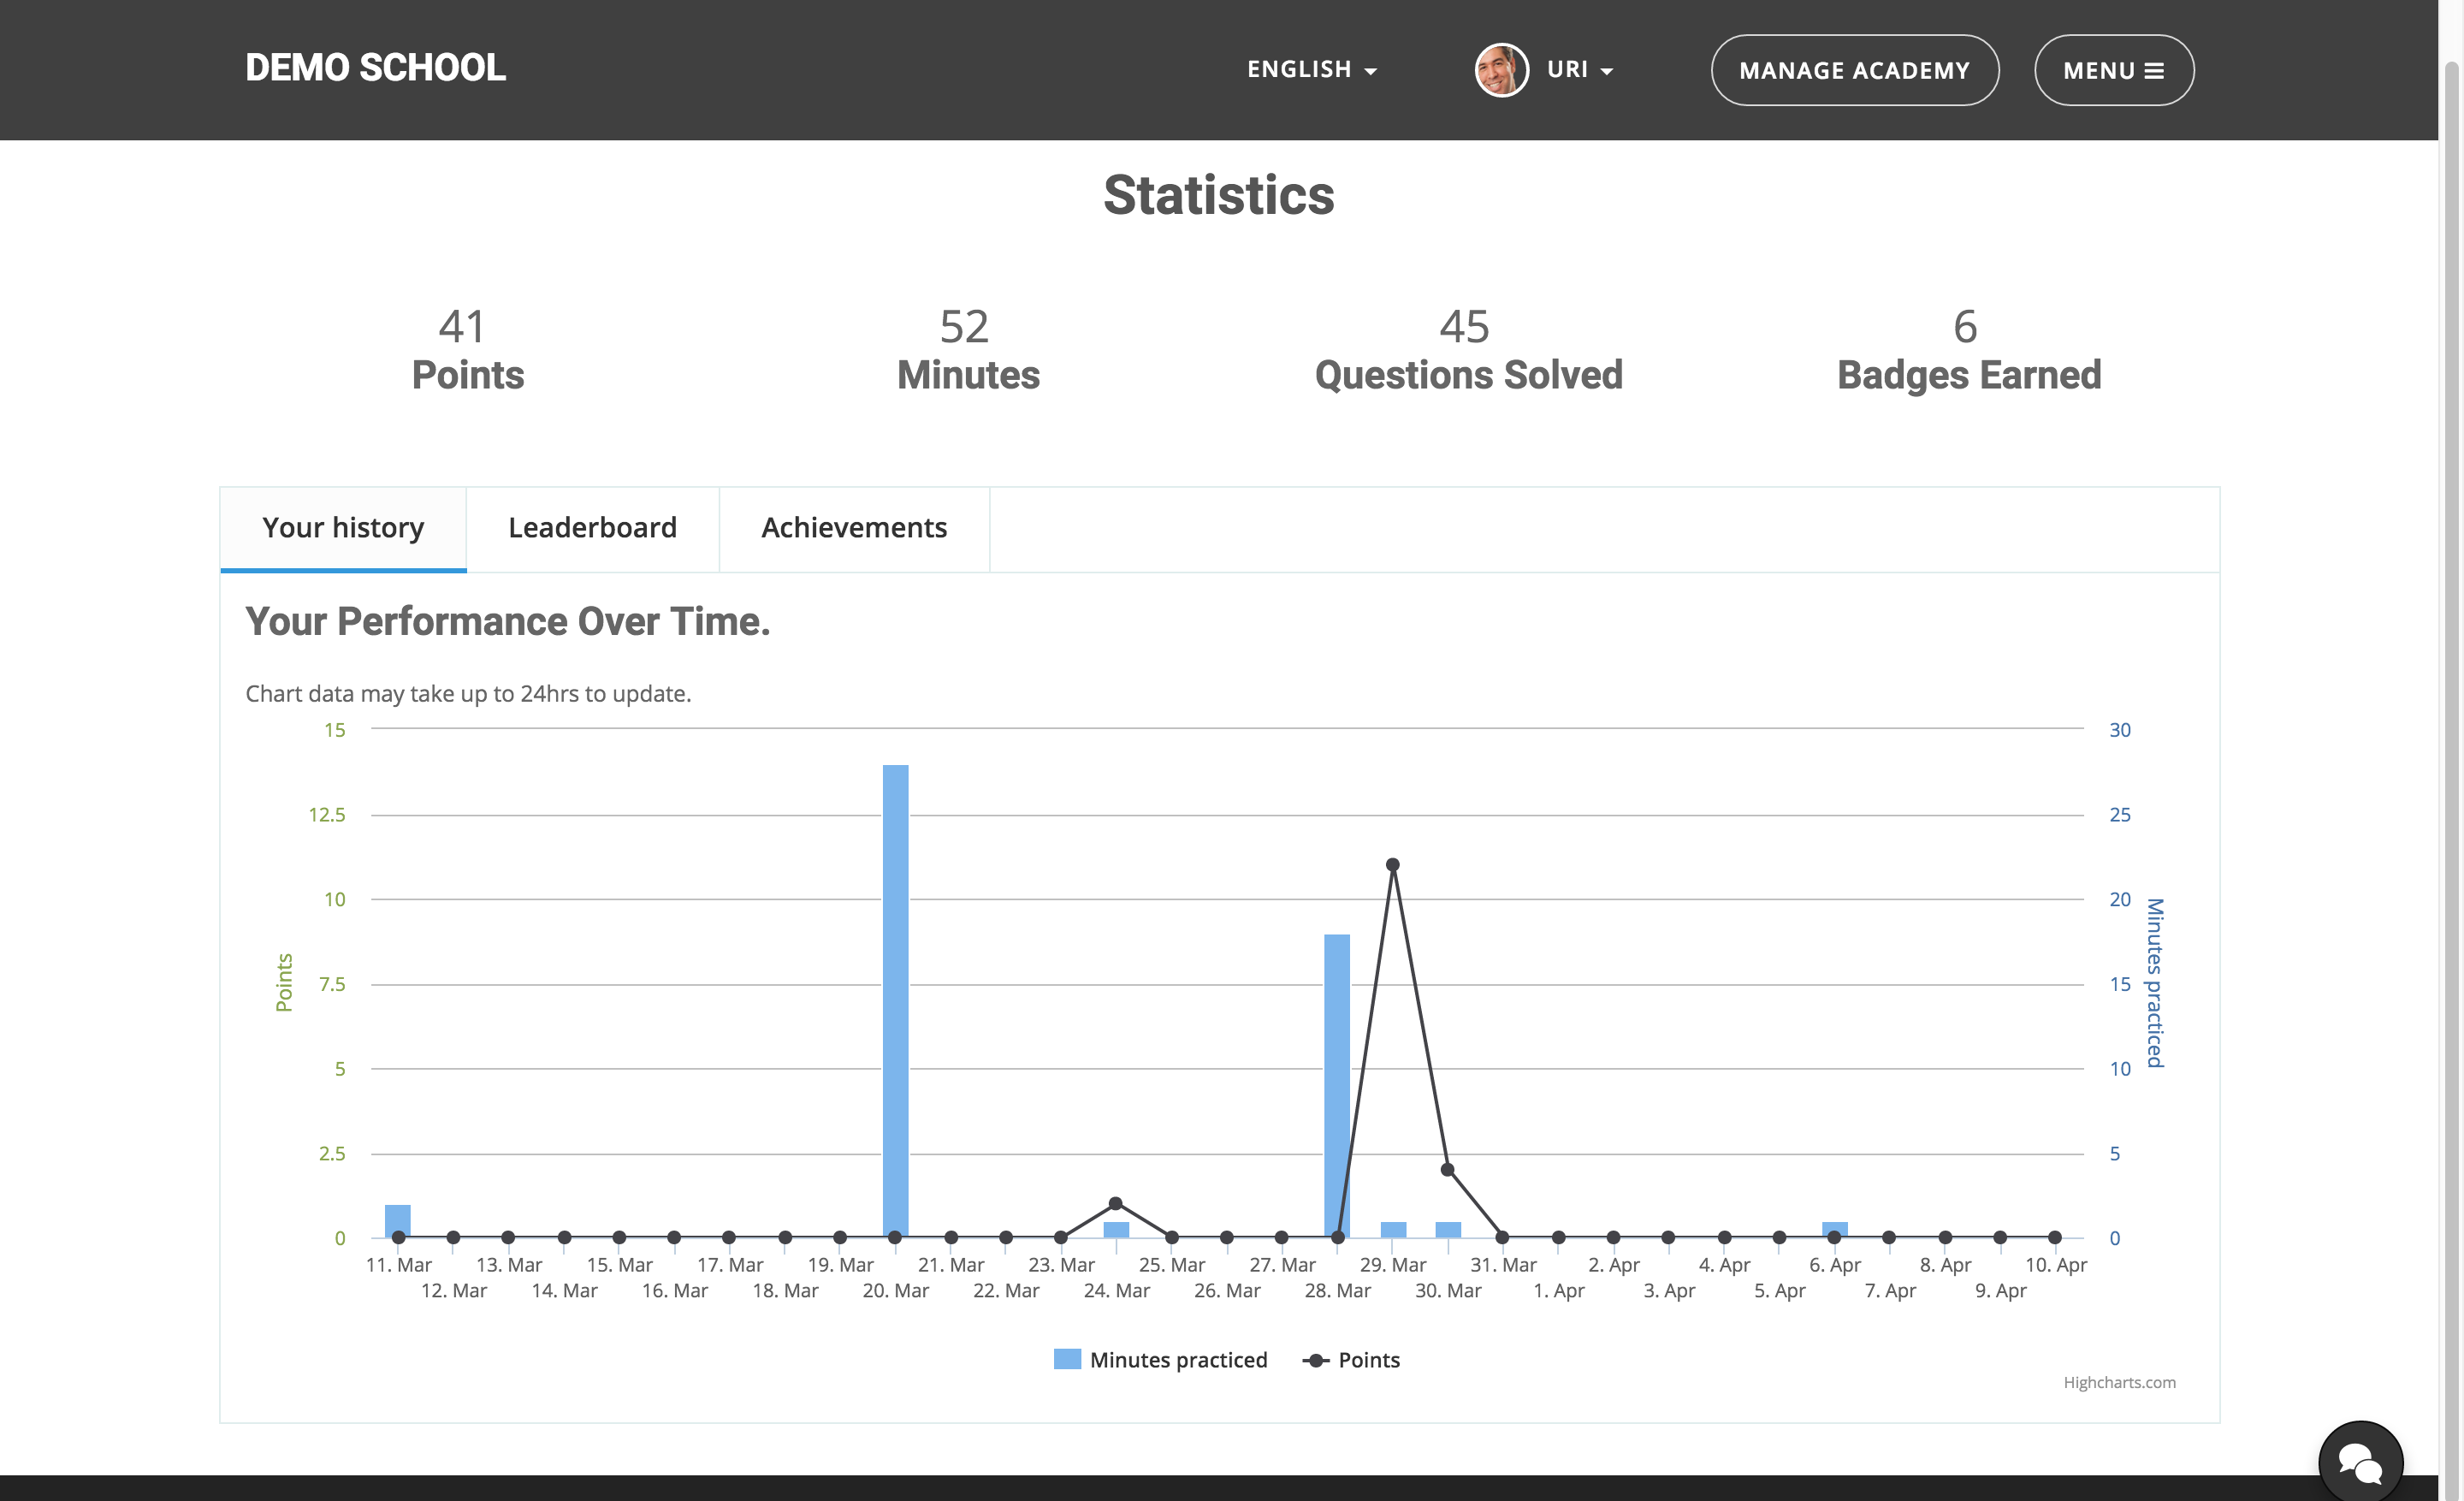Switch to the Achievements tab
Screen dimensions: 2464x1501
point(854,528)
